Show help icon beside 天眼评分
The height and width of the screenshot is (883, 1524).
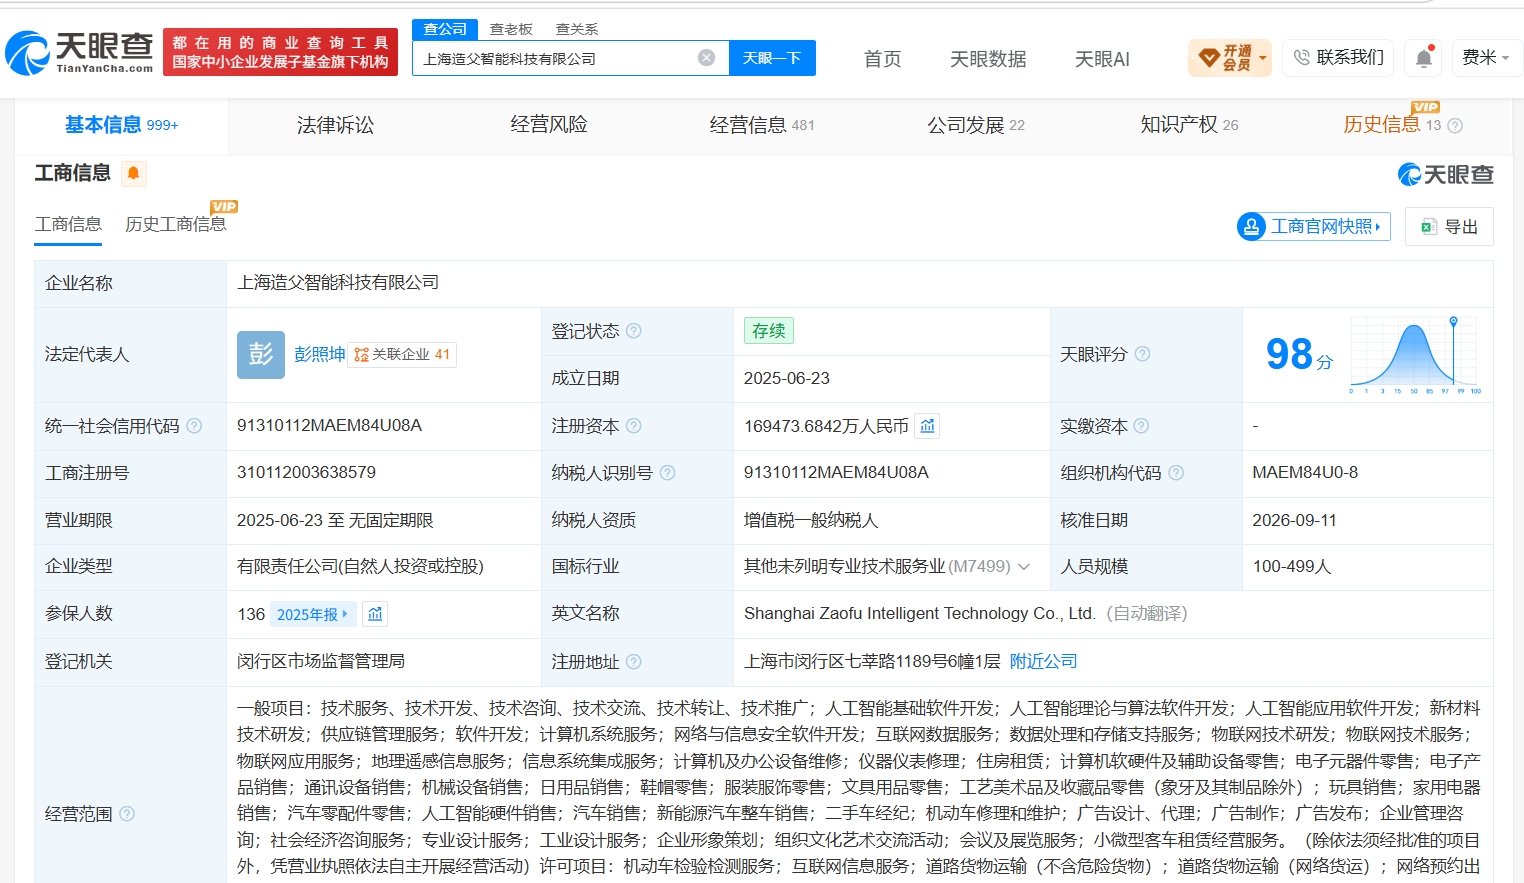coord(1142,354)
